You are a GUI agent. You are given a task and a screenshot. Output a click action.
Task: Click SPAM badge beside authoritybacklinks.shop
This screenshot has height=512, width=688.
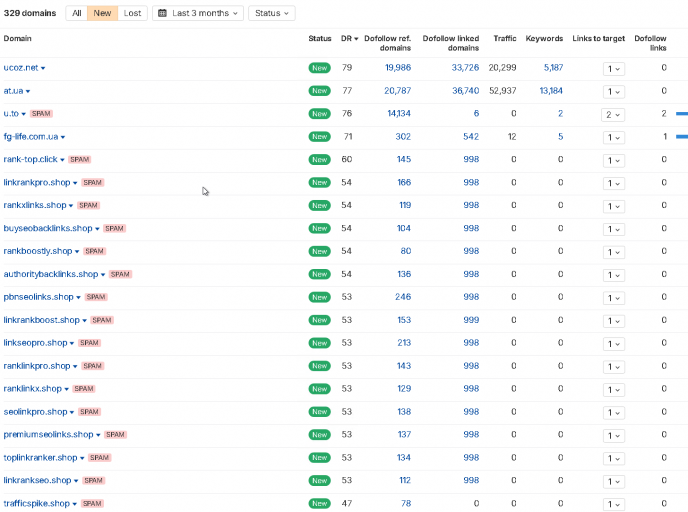(120, 274)
